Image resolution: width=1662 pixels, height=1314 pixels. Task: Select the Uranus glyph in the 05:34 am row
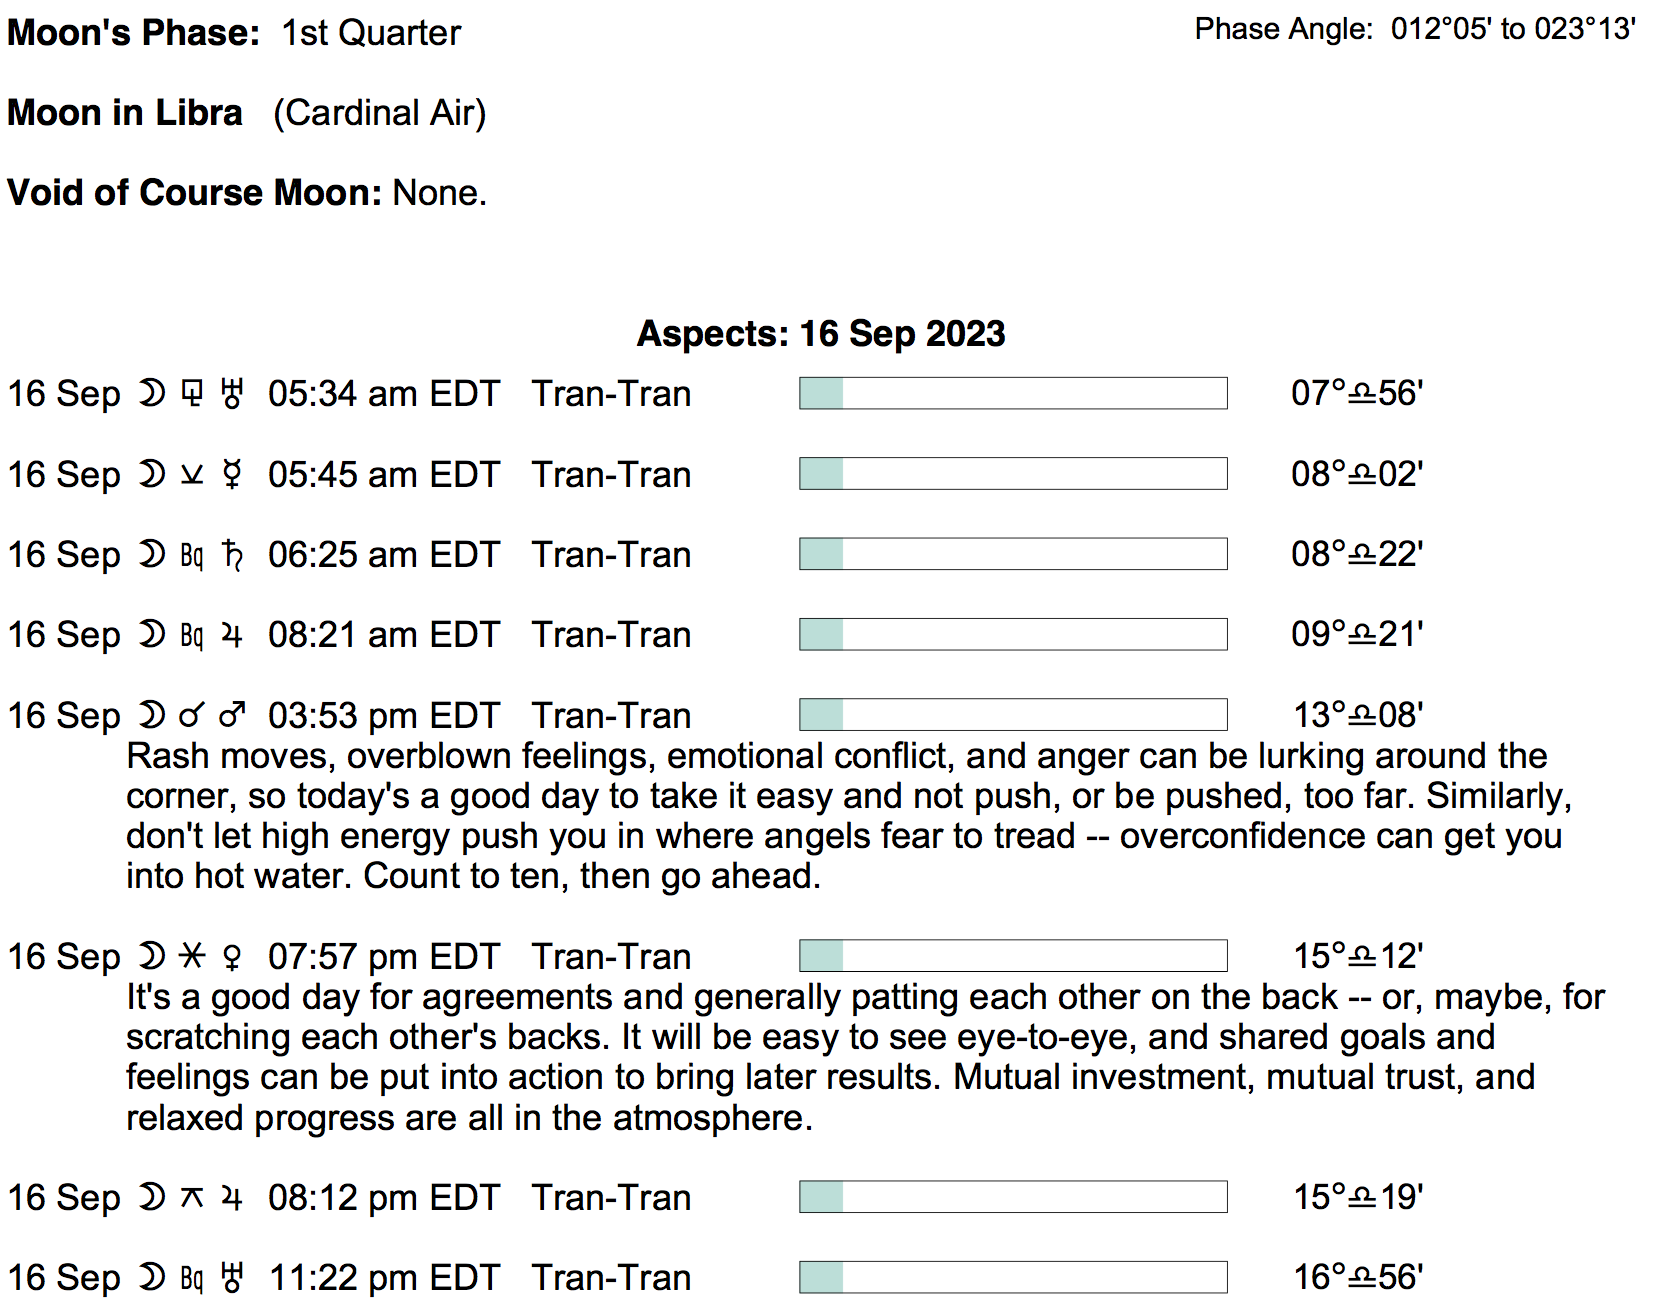[x=232, y=394]
